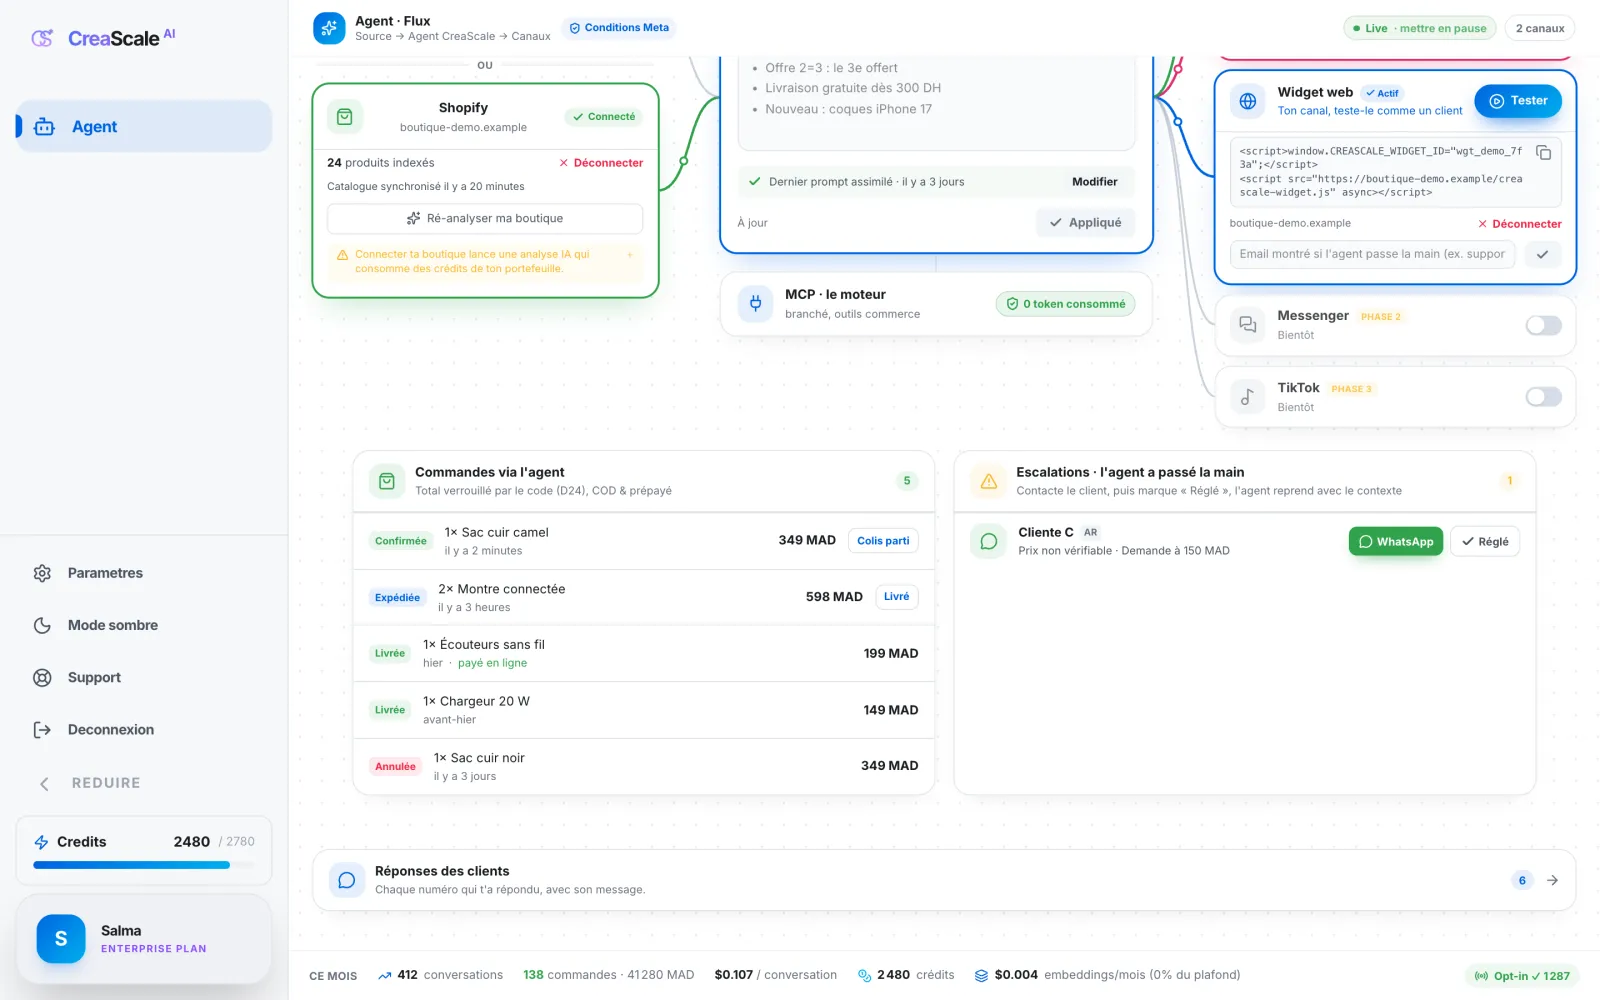Screen dimensions: 1600x1000
Task: Click the Credits progress bar
Action: coord(143,865)
